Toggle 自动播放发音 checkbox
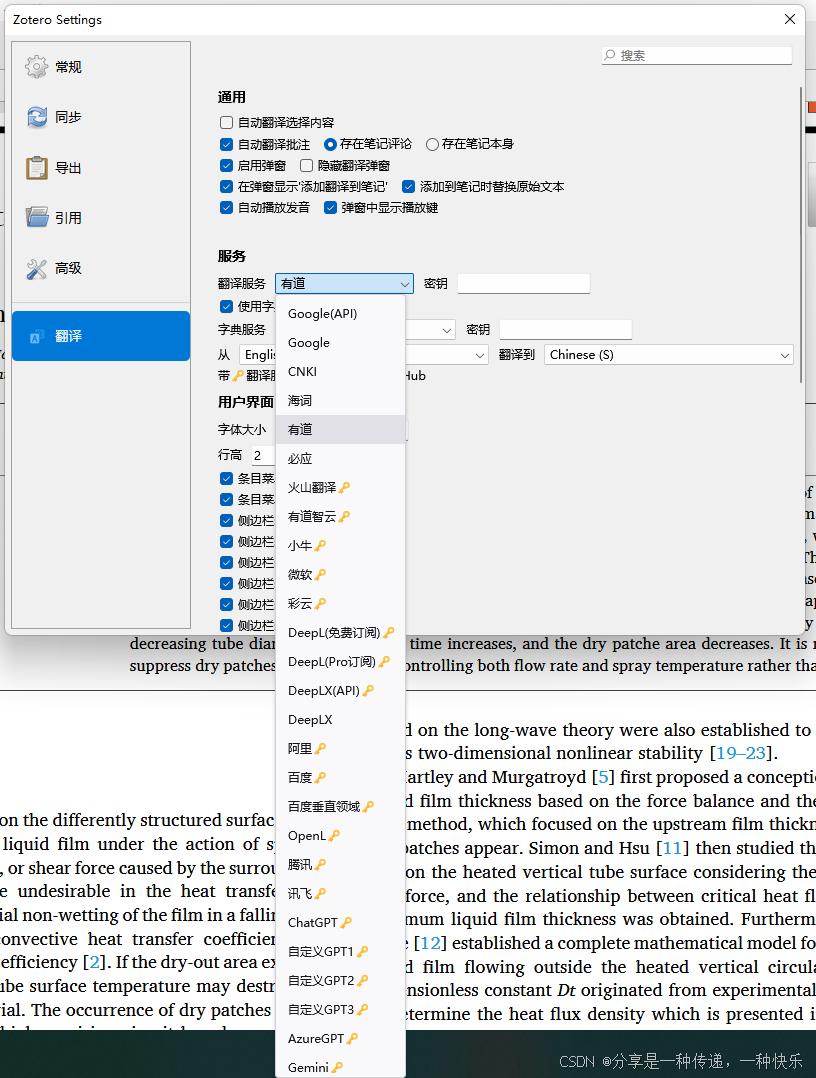Image resolution: width=816 pixels, height=1078 pixels. click(226, 208)
